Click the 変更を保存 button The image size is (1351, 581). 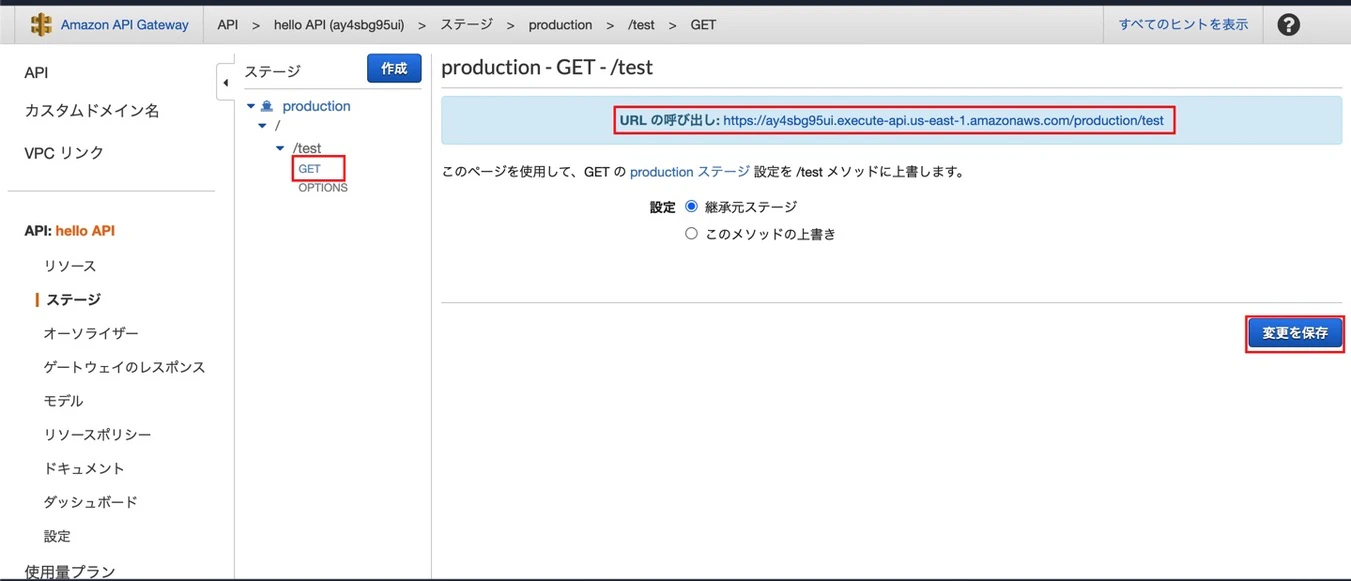point(1295,334)
